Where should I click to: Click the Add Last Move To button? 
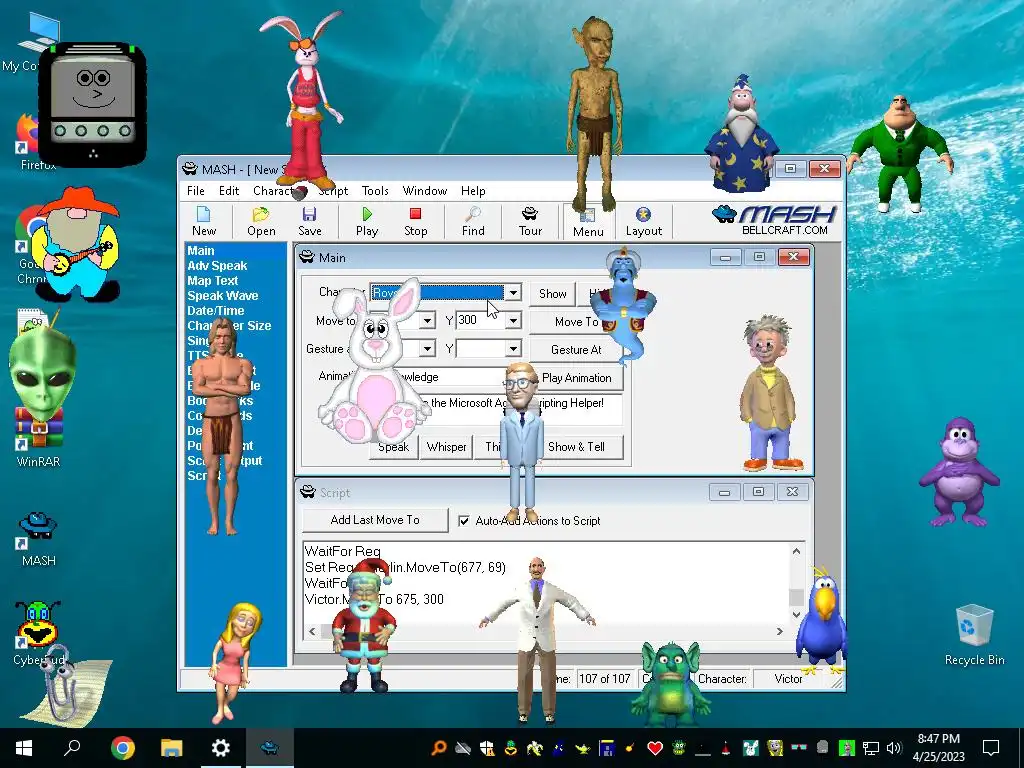coord(375,520)
